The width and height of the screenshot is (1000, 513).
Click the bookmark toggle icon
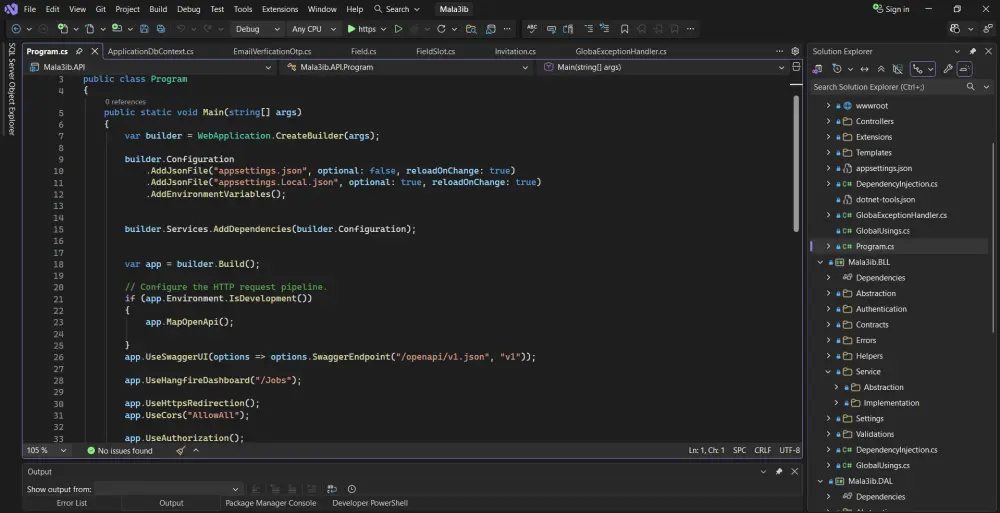pyautogui.click(x=624, y=29)
